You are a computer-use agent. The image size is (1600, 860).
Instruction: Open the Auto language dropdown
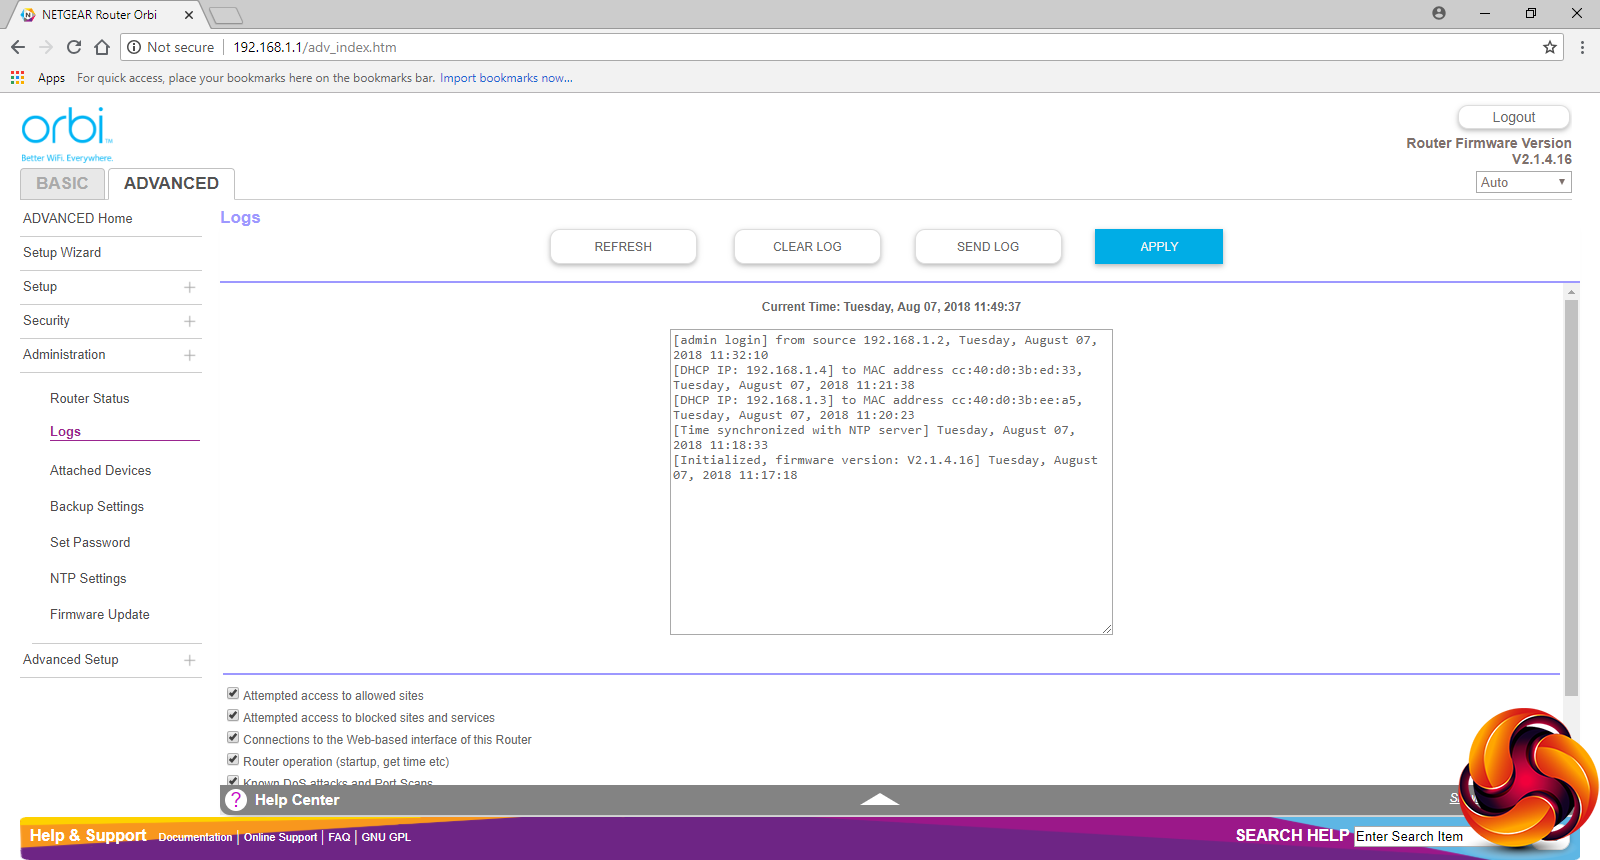click(x=1523, y=182)
